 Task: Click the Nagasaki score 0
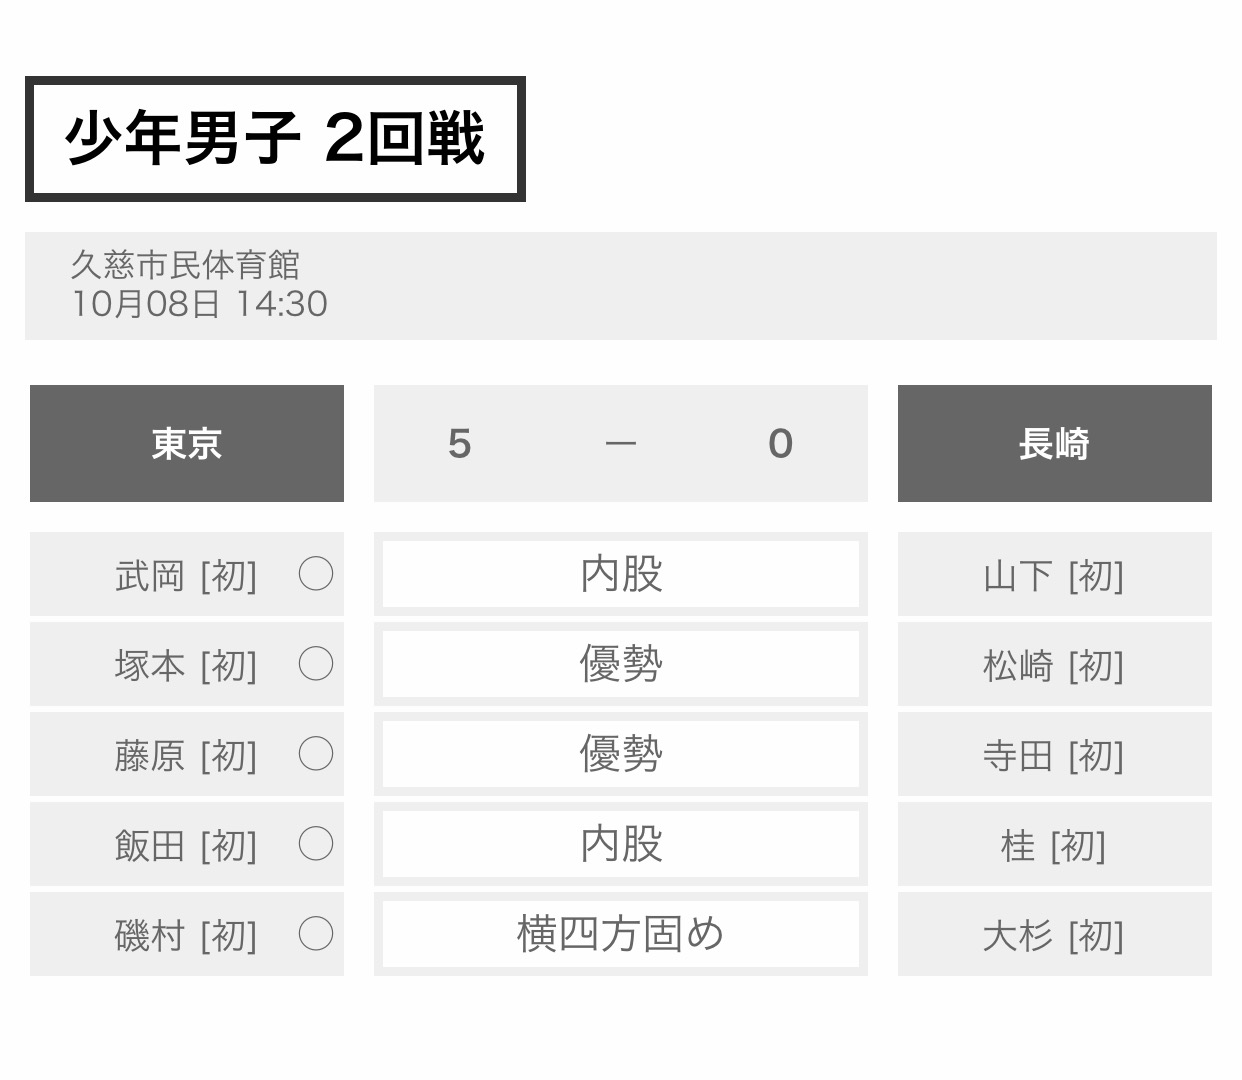pyautogui.click(x=780, y=443)
